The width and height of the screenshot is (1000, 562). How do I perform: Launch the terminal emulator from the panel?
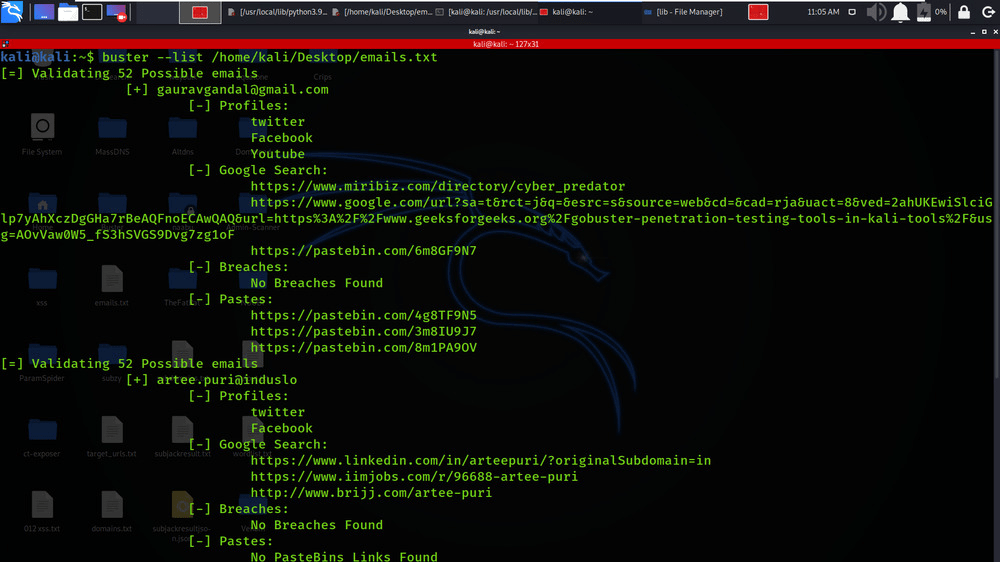tap(92, 12)
